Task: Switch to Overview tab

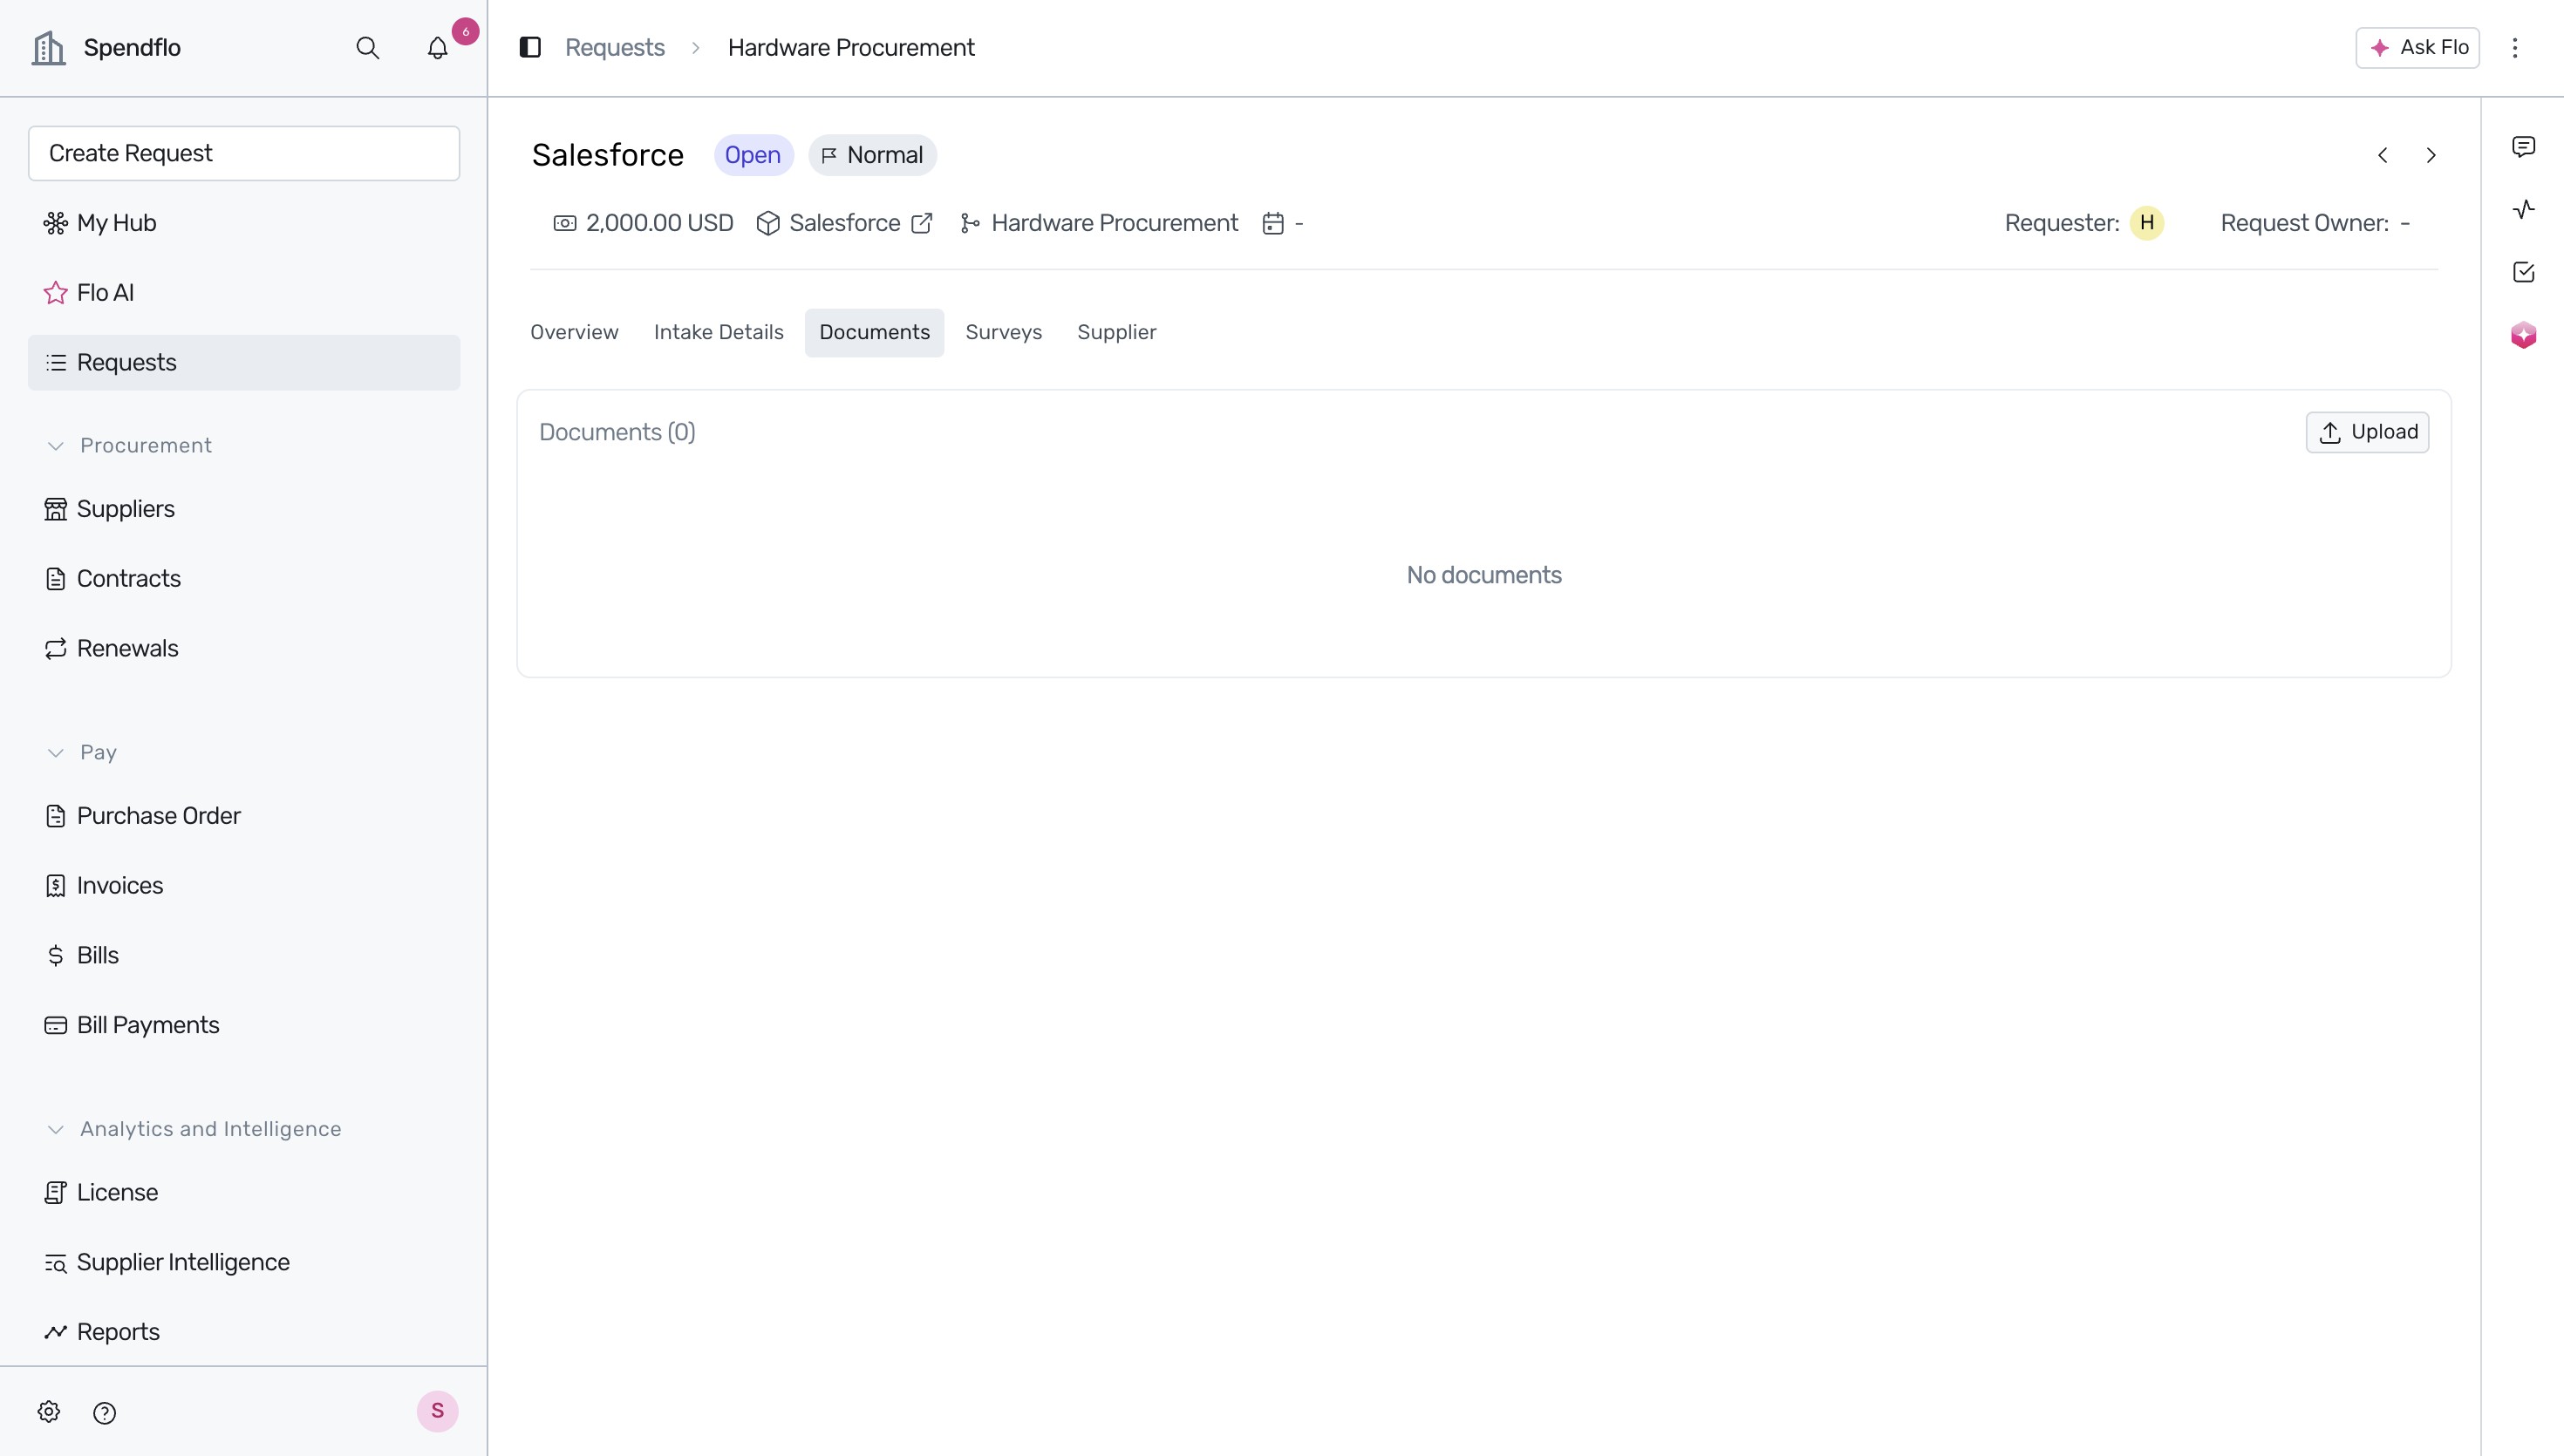Action: click(x=574, y=332)
